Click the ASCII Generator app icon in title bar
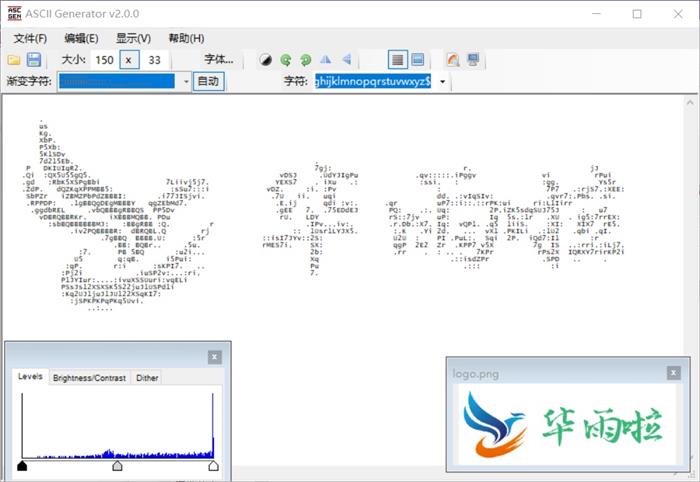 click(14, 13)
